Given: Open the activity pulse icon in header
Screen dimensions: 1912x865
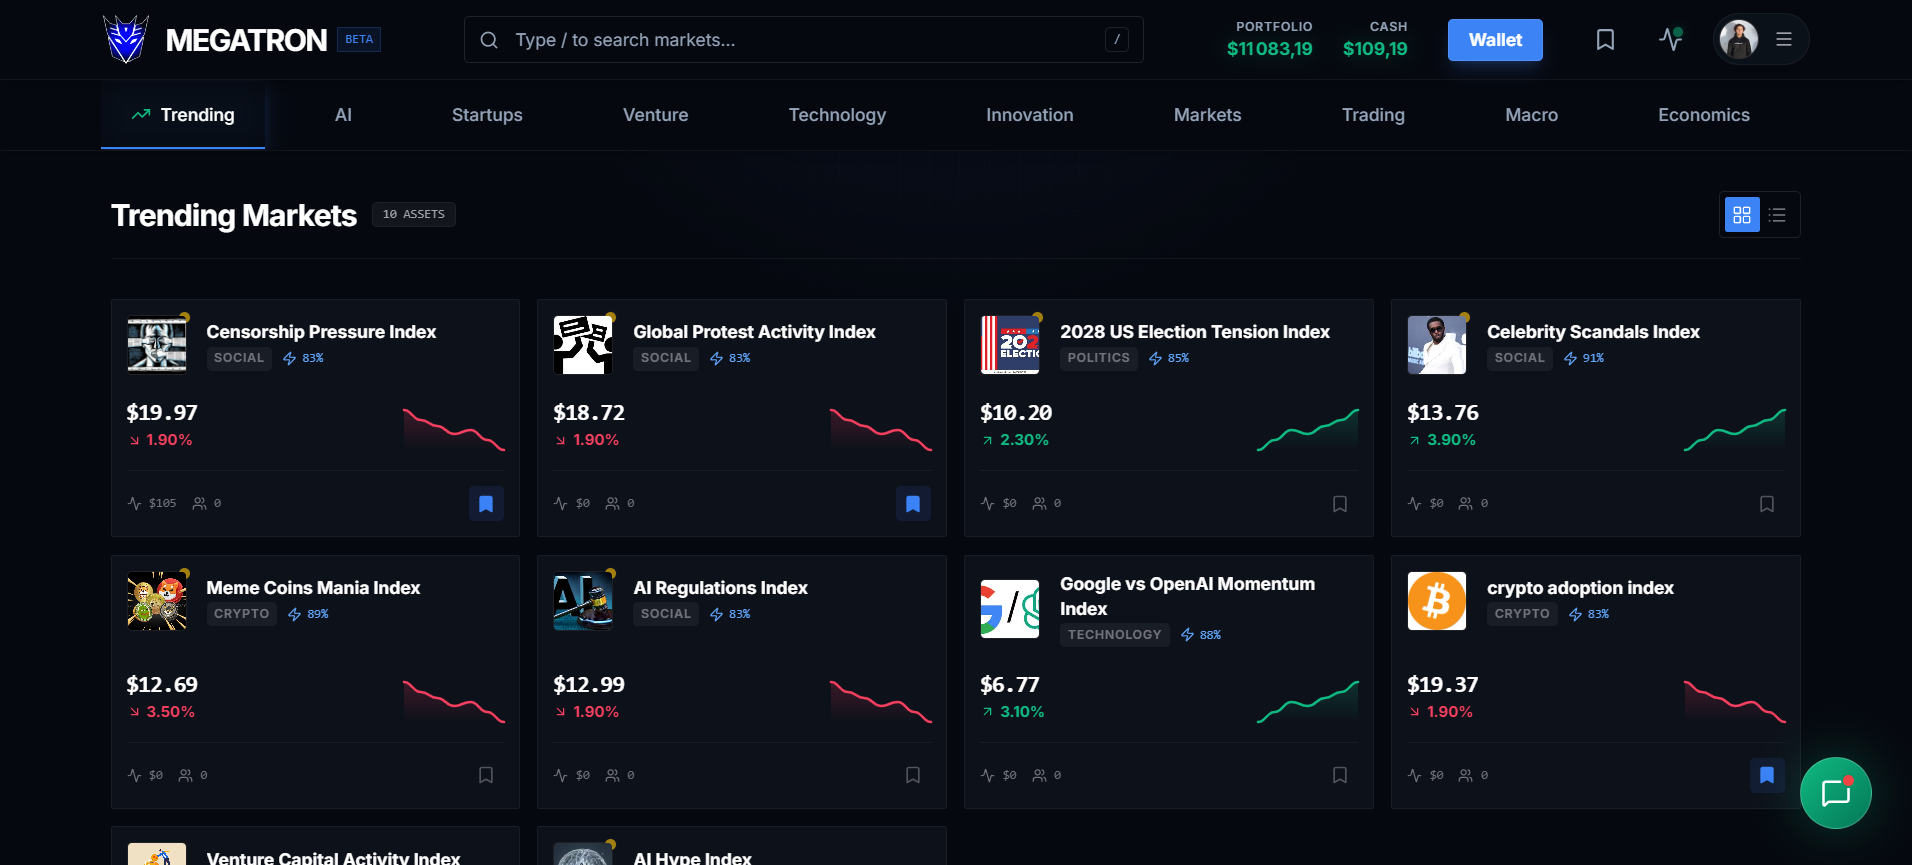Looking at the screenshot, I should pyautogui.click(x=1670, y=40).
